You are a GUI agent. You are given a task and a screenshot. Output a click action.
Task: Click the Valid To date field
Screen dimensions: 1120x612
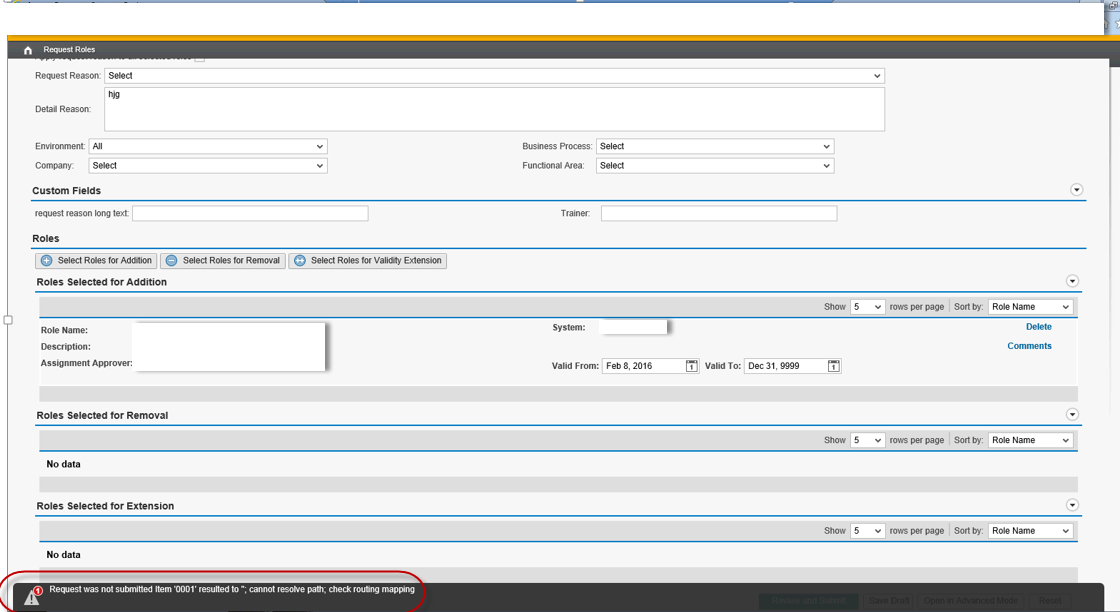coord(785,366)
